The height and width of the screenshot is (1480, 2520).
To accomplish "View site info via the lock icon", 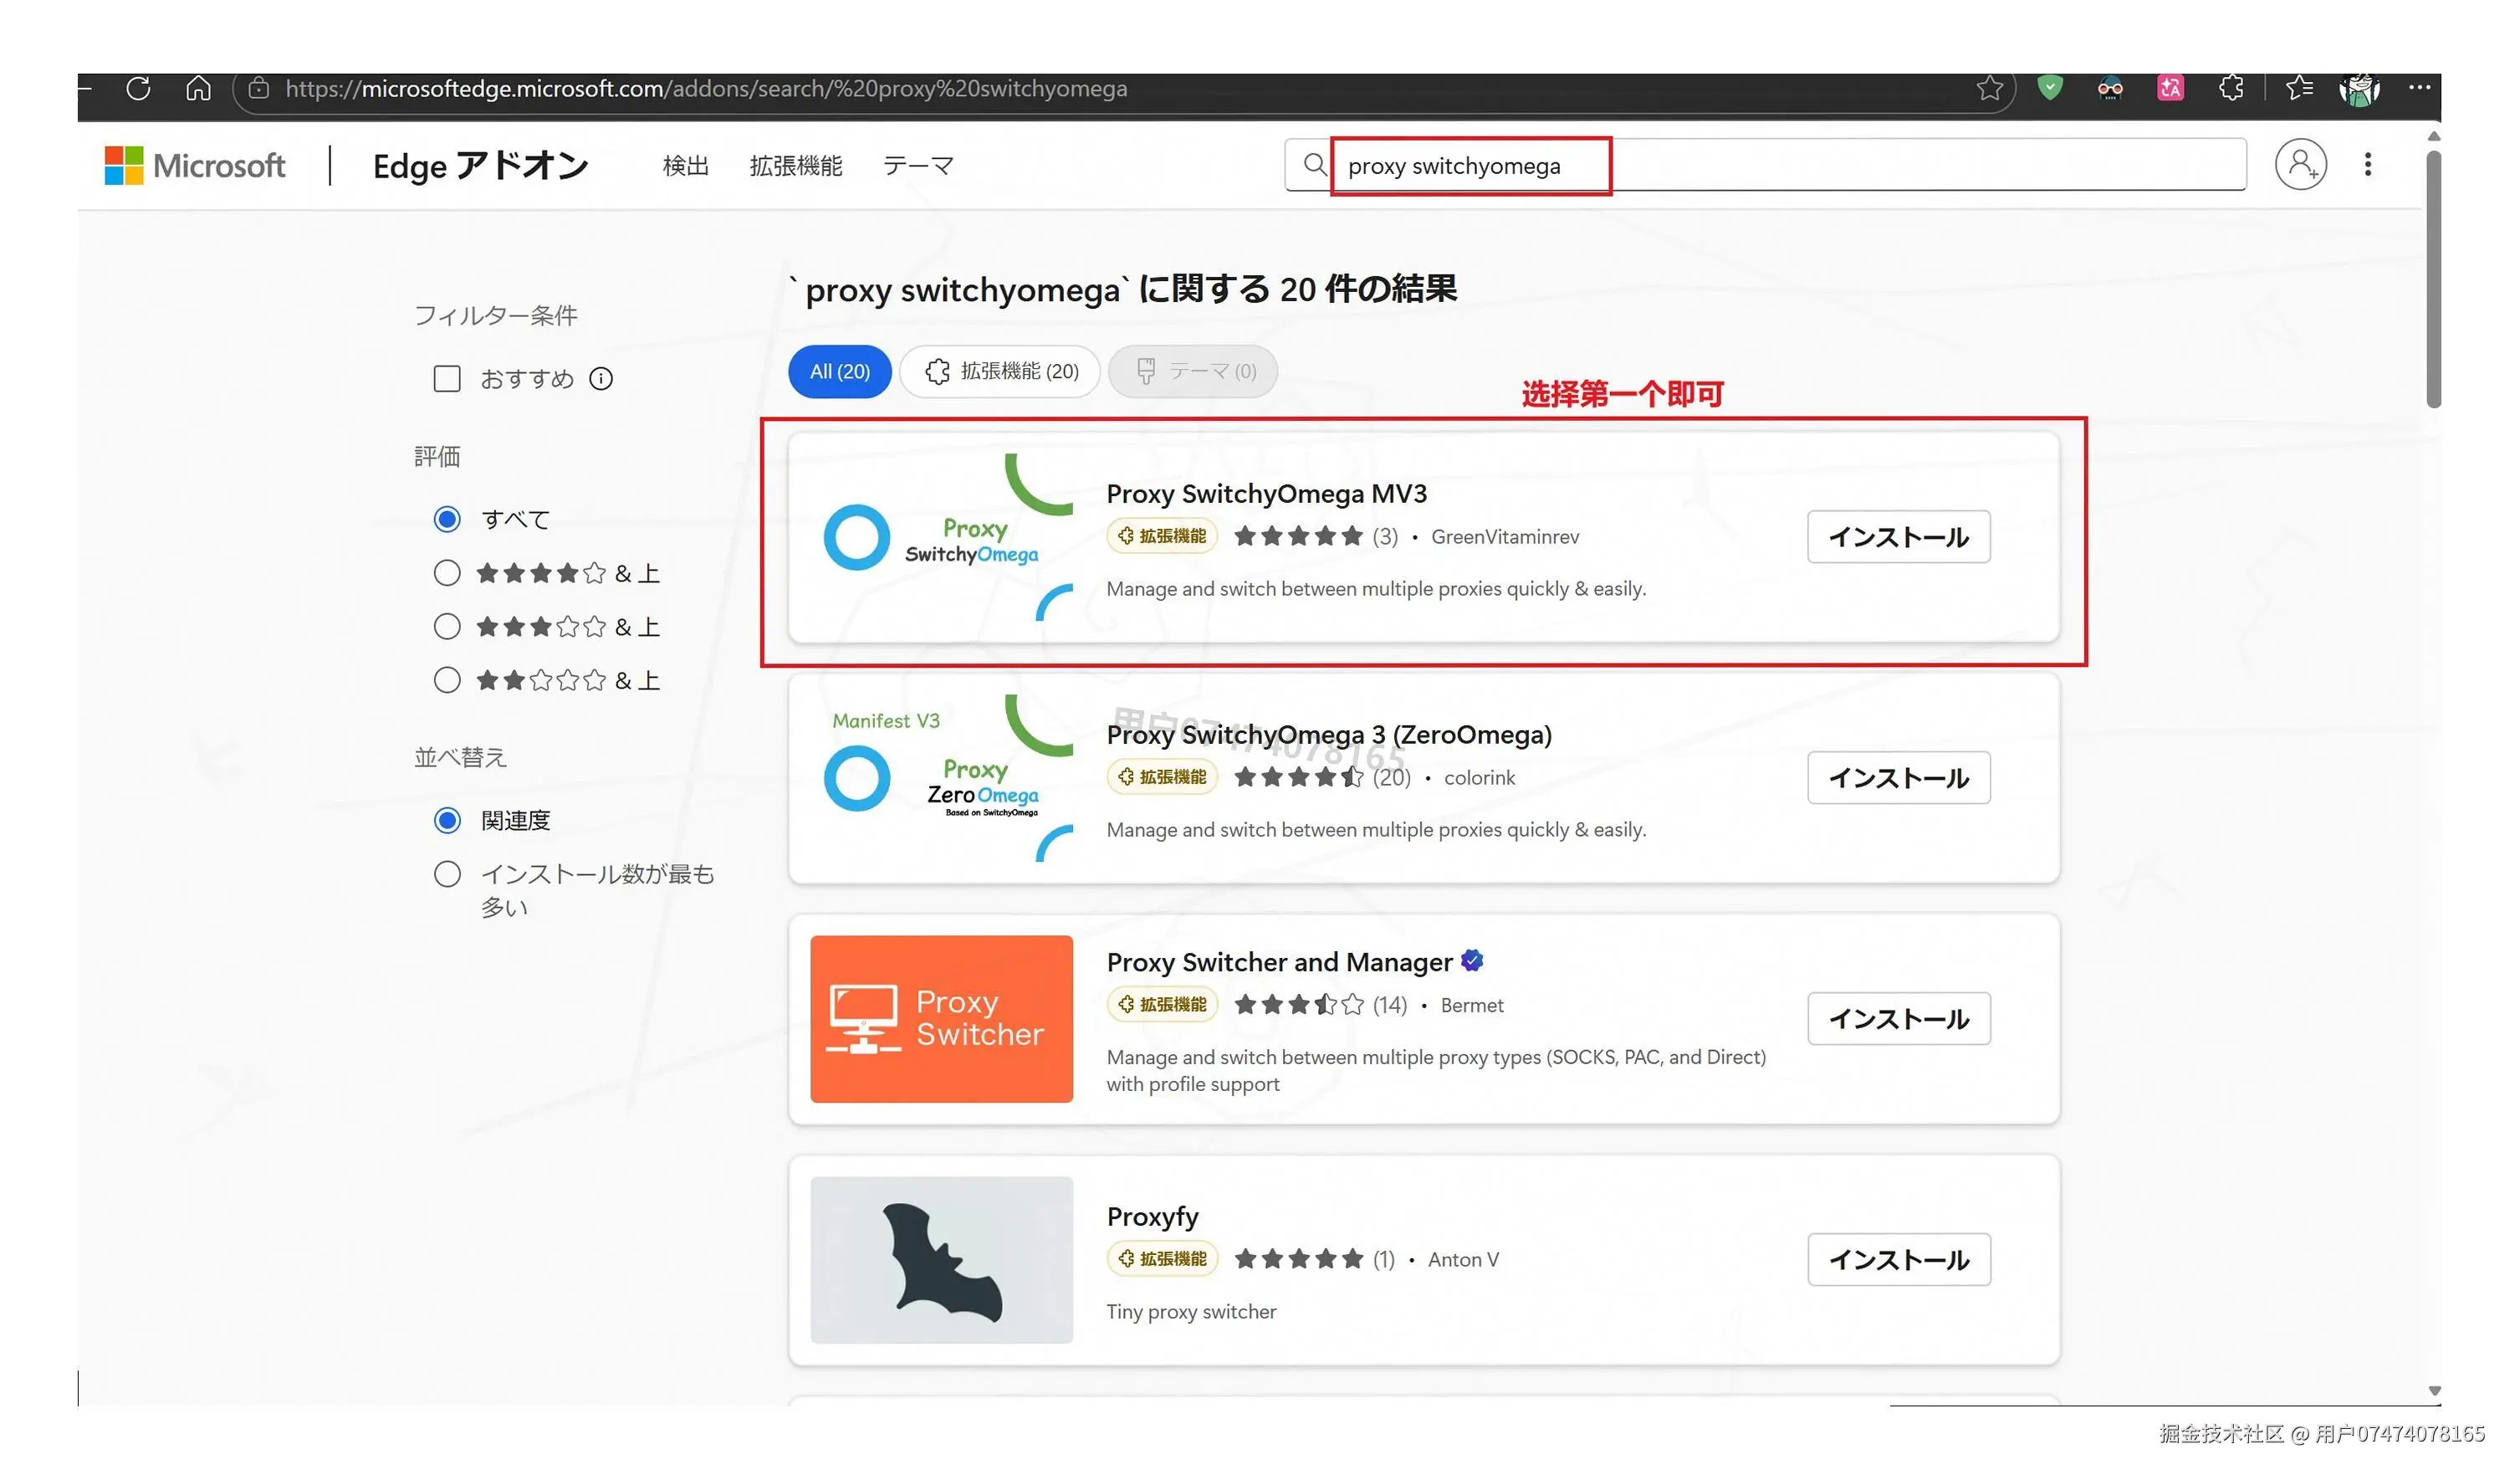I will pos(259,88).
